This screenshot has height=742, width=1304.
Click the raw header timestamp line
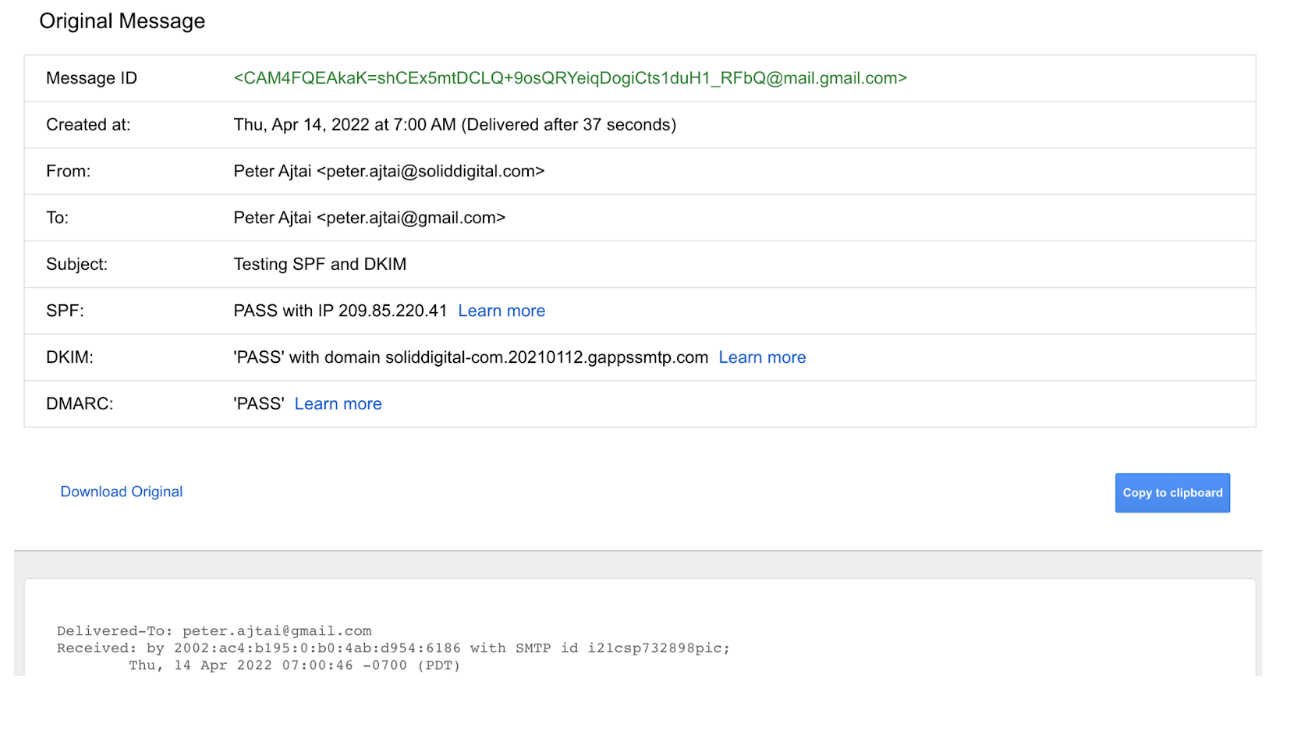[294, 665]
